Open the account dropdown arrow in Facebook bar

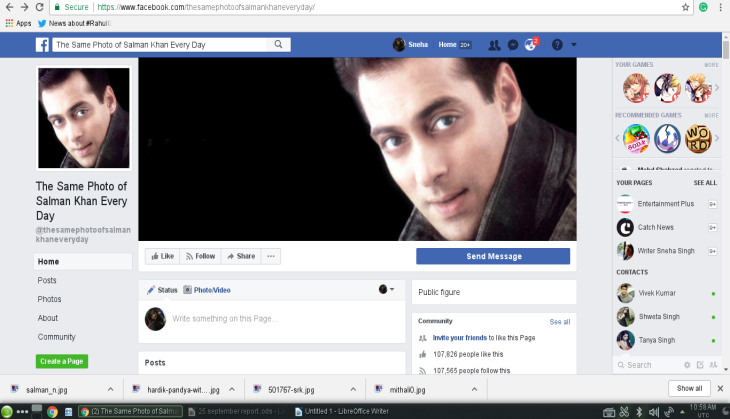click(574, 45)
